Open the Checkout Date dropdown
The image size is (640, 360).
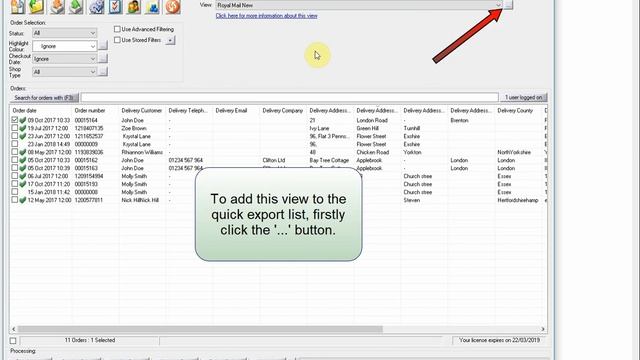point(64,59)
